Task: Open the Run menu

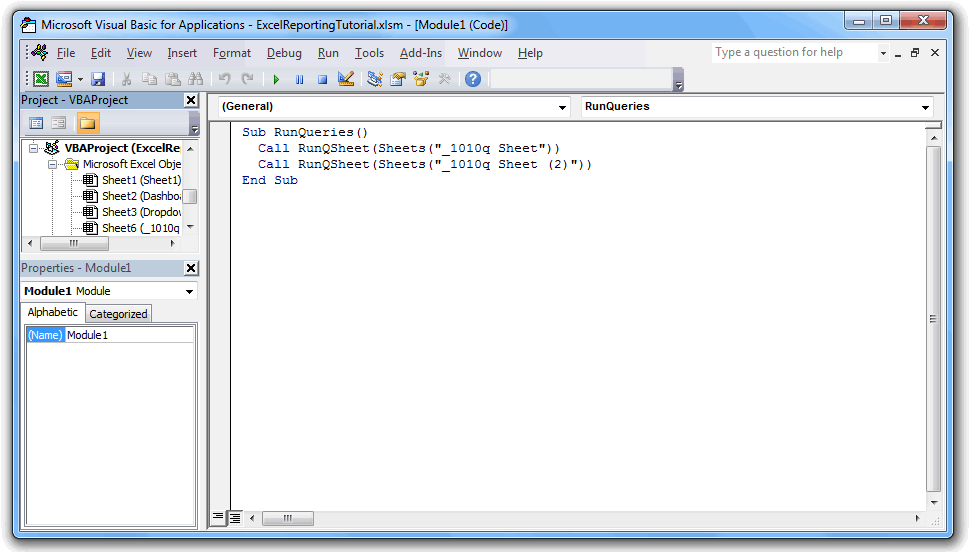Action: (x=328, y=53)
